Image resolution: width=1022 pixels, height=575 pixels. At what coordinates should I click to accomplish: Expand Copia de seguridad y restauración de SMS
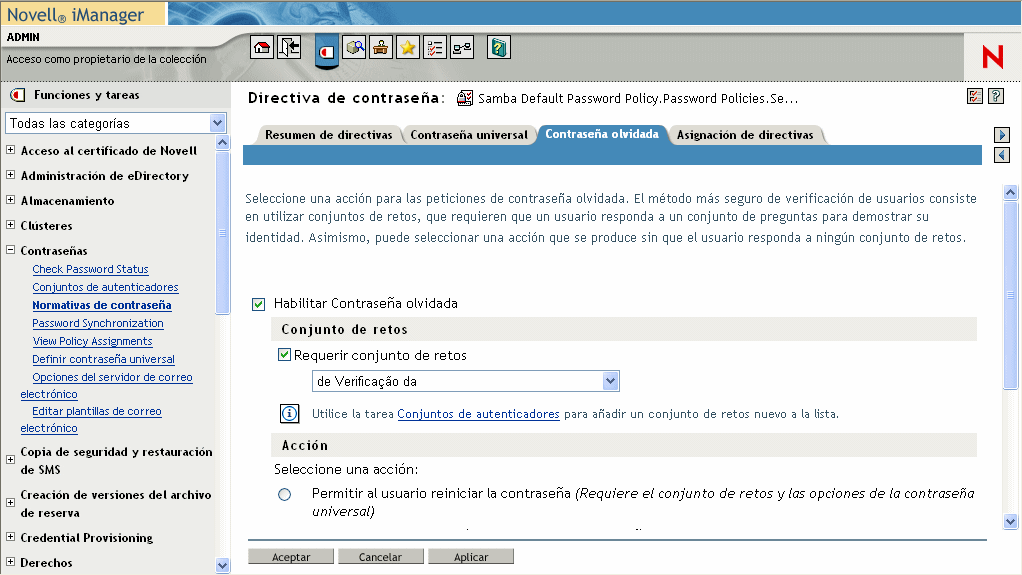coord(10,459)
